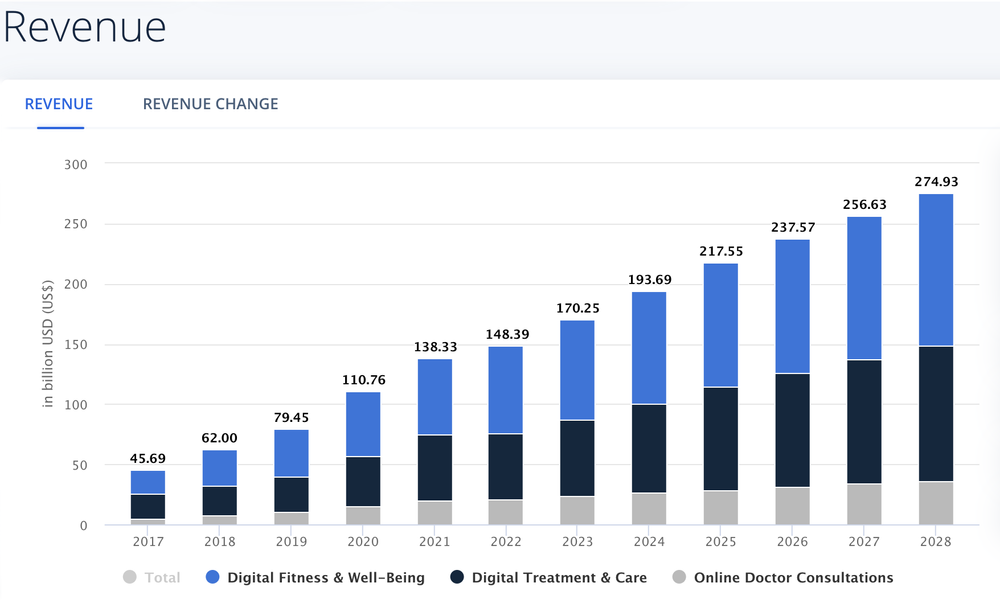Click the 45.69 data label above 2017
The height and width of the screenshot is (600, 1000).
pos(148,458)
